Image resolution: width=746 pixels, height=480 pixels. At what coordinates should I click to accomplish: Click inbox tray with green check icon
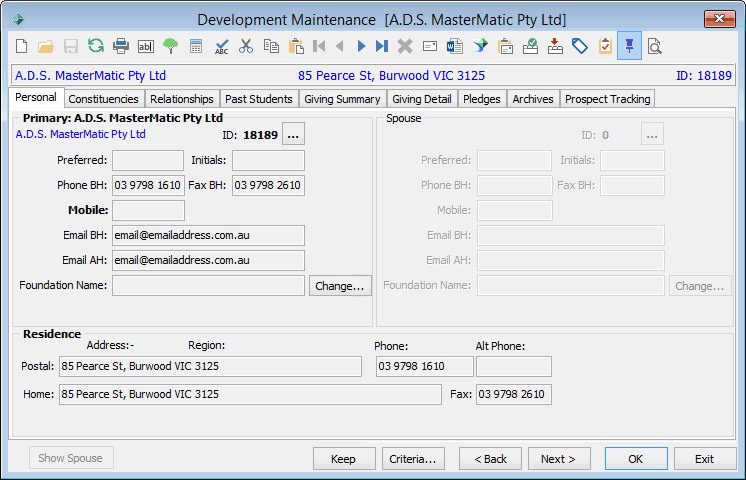(x=530, y=46)
